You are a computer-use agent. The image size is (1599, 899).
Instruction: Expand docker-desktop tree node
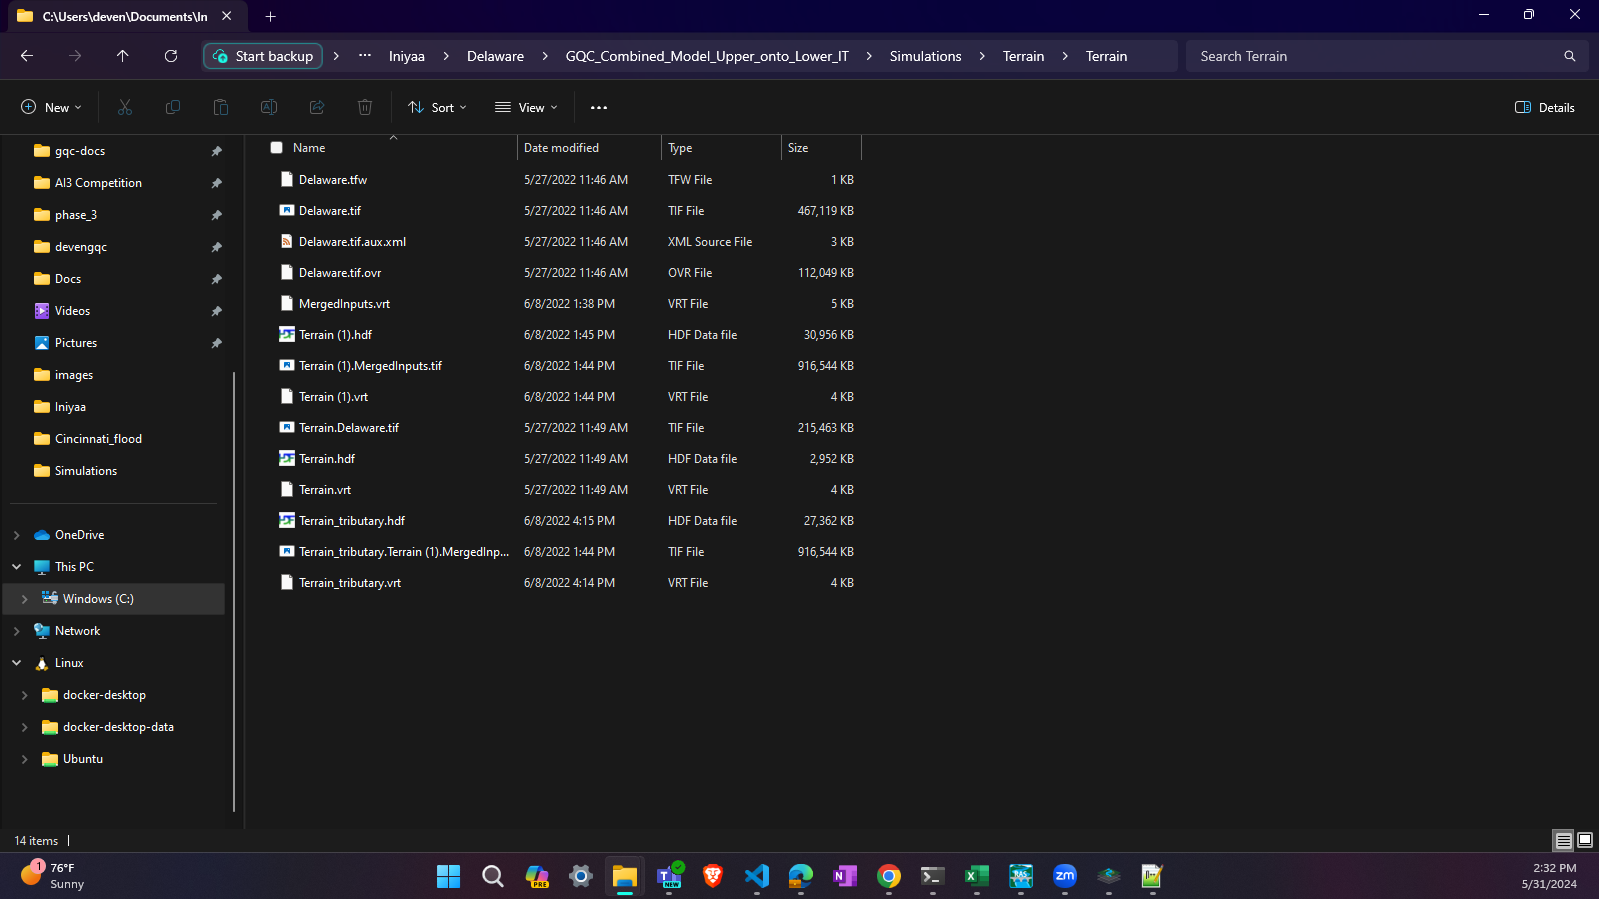[25, 695]
